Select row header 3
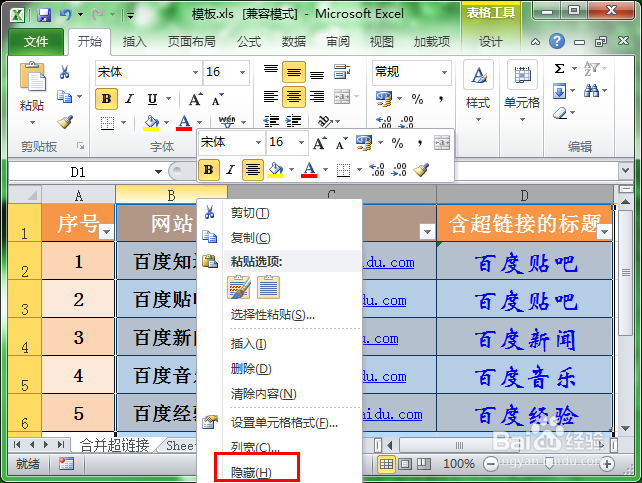This screenshot has height=483, width=642. 25,299
